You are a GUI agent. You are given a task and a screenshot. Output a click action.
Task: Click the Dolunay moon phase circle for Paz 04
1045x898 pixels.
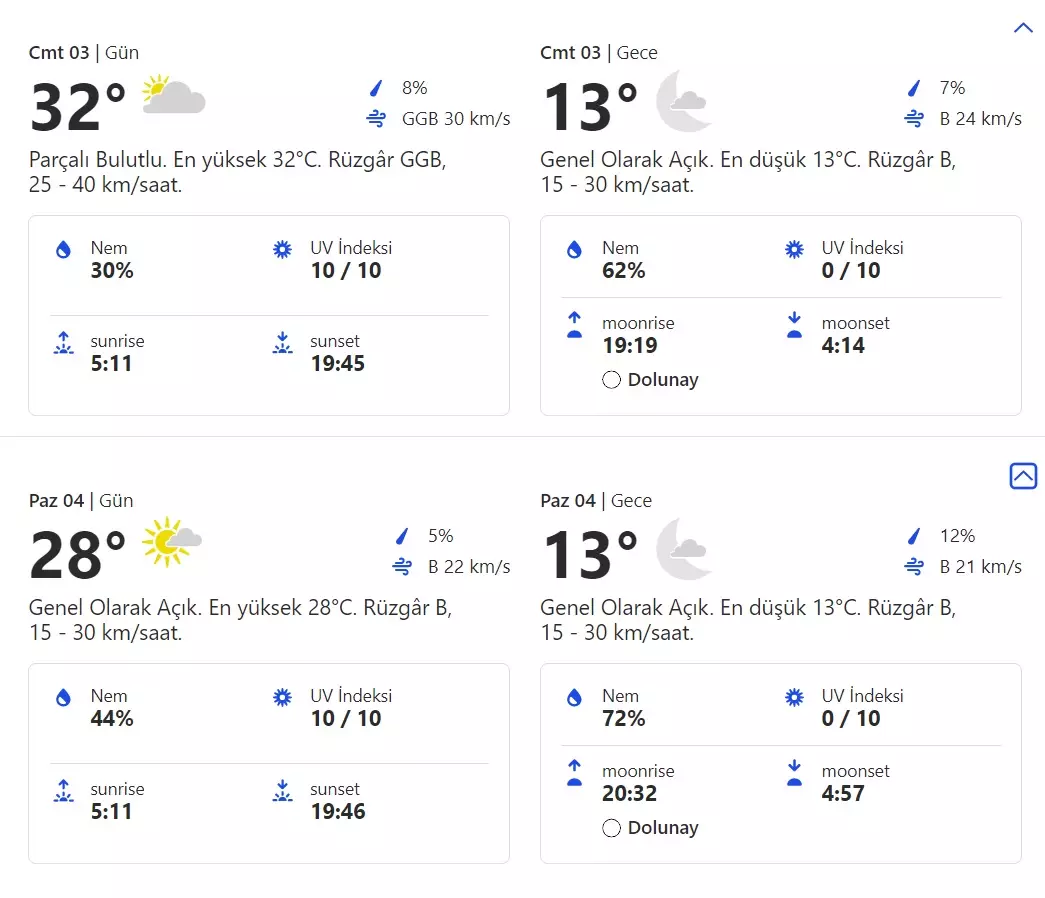point(612,828)
